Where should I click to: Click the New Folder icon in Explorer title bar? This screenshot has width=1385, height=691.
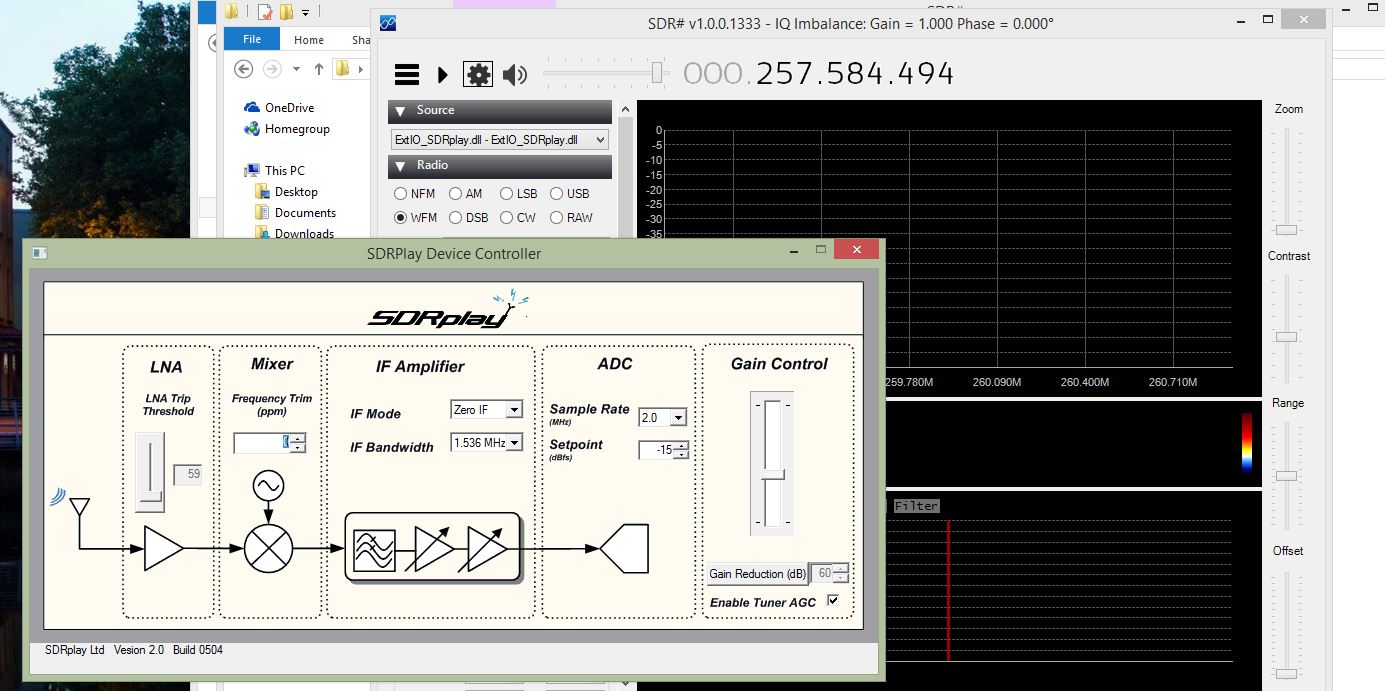(287, 13)
